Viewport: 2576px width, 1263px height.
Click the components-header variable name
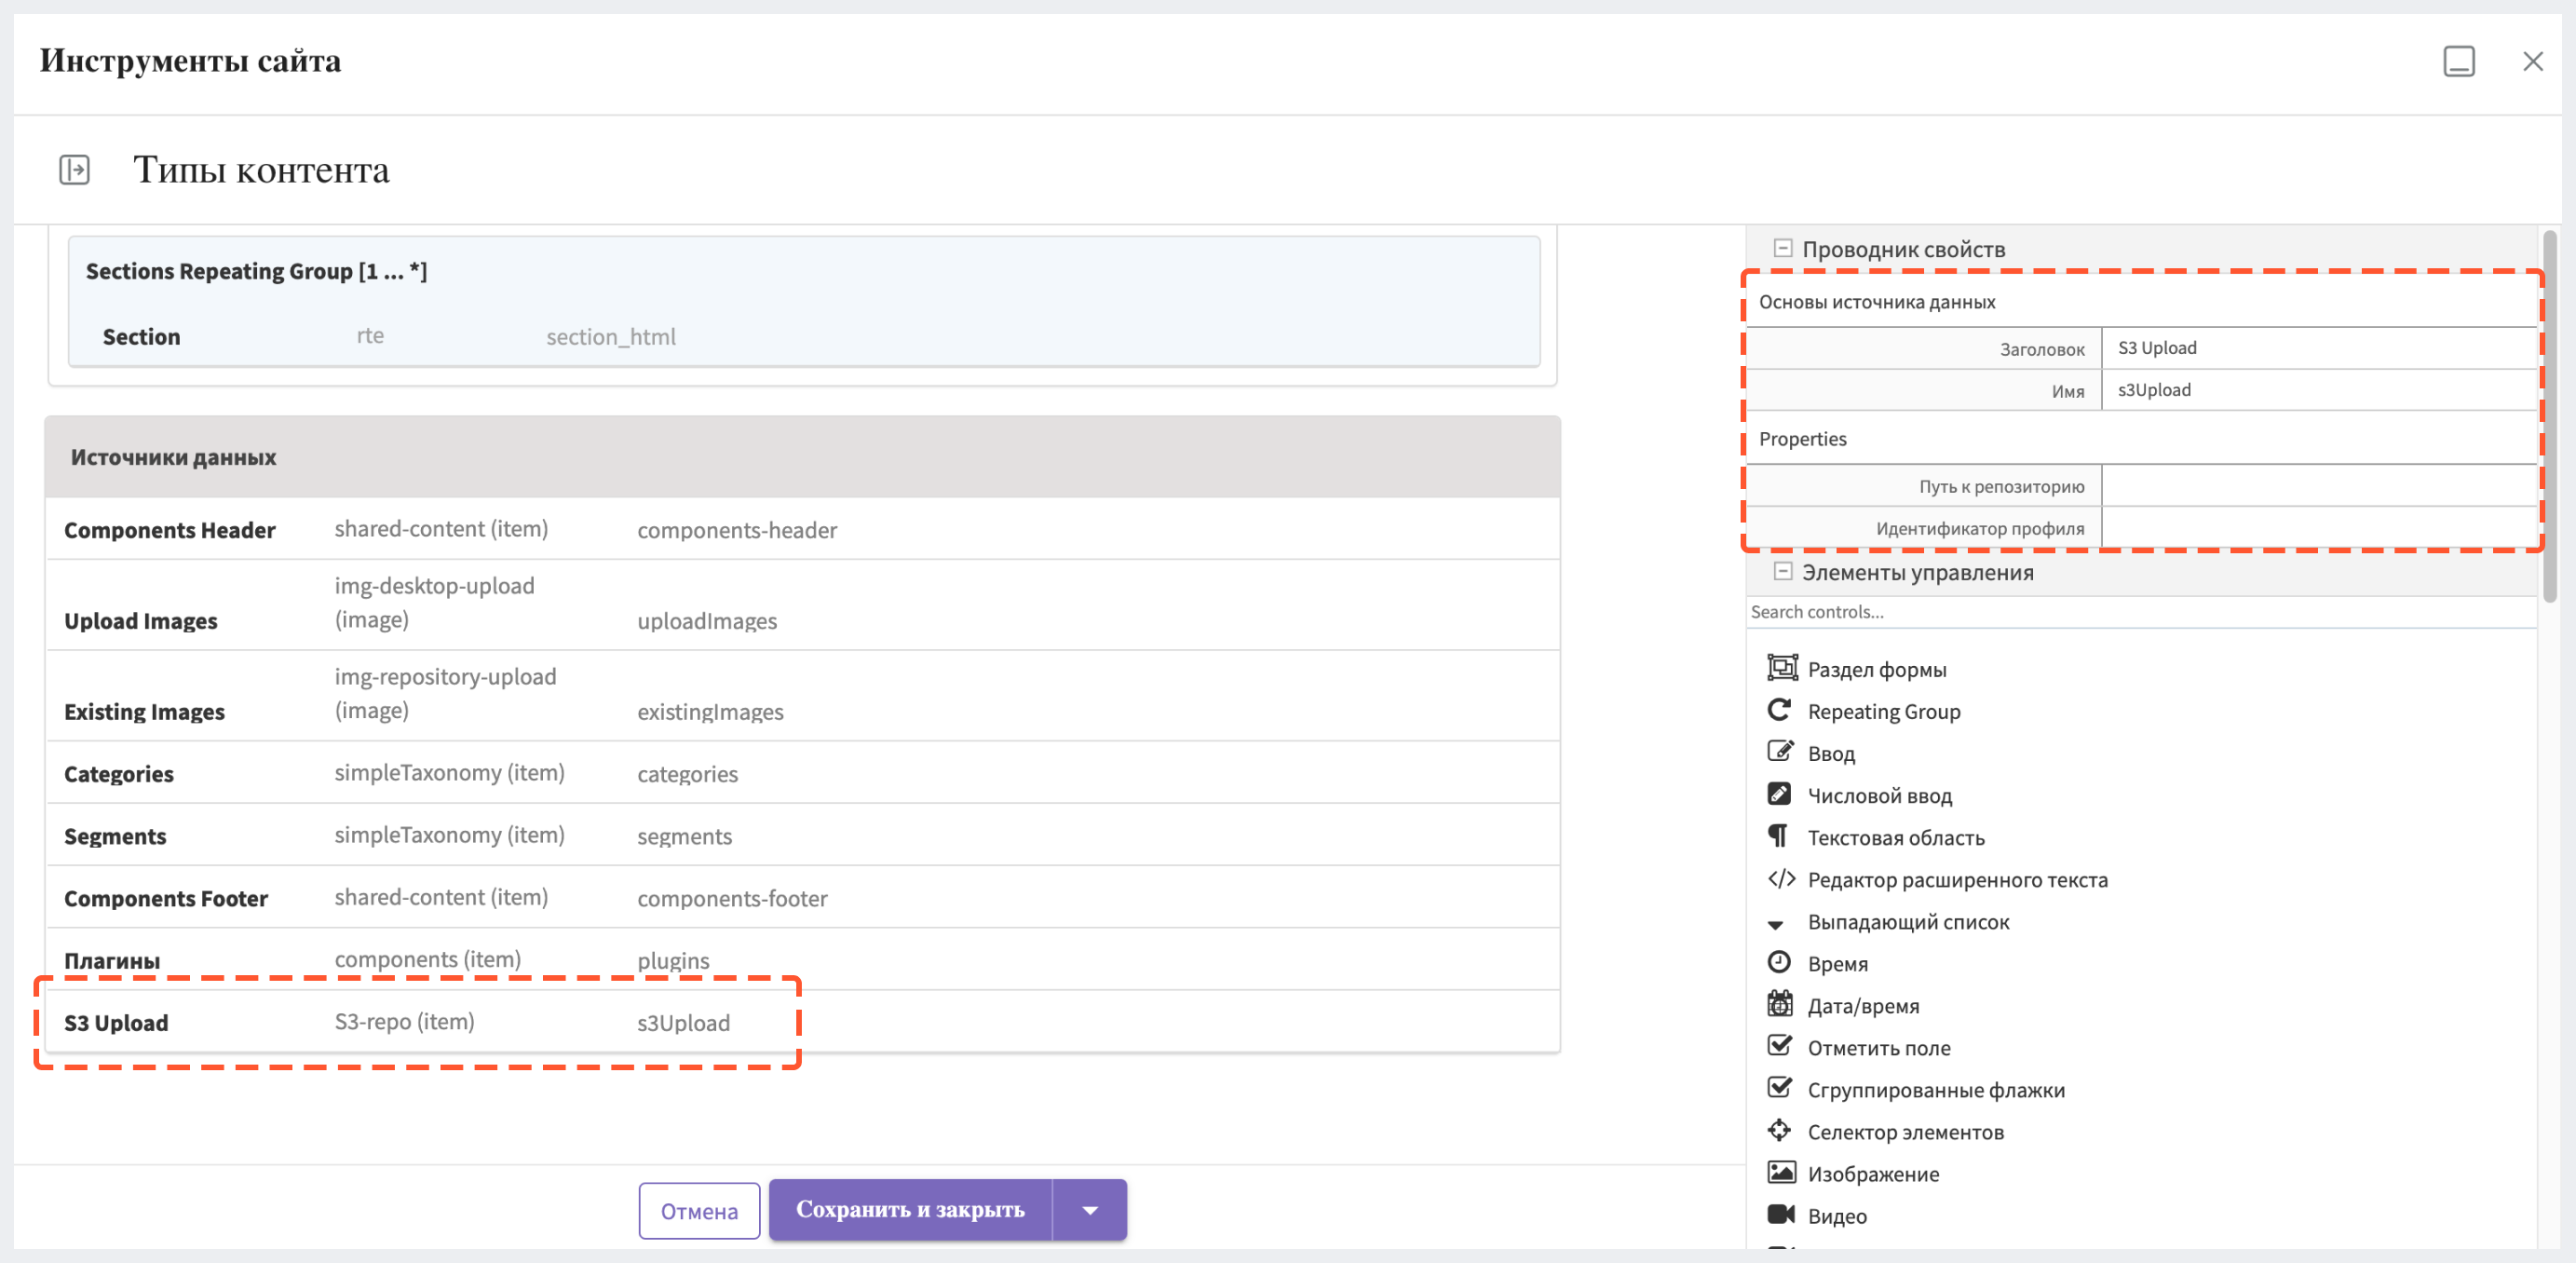click(x=737, y=530)
